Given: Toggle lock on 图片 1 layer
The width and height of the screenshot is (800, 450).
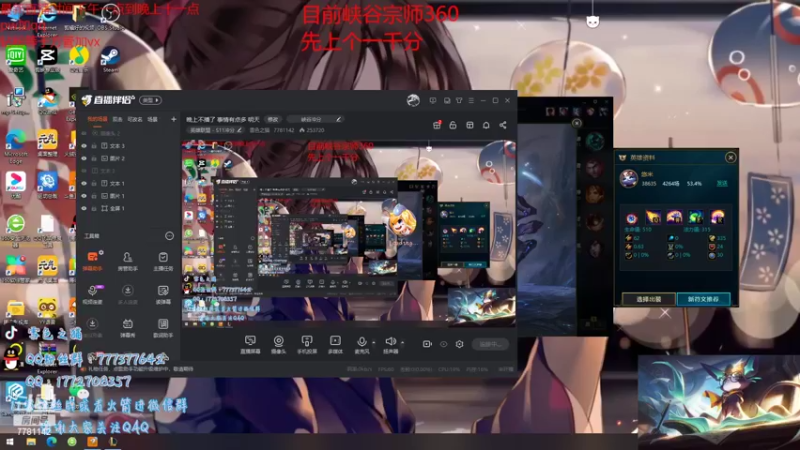Looking at the screenshot, I should point(94,196).
